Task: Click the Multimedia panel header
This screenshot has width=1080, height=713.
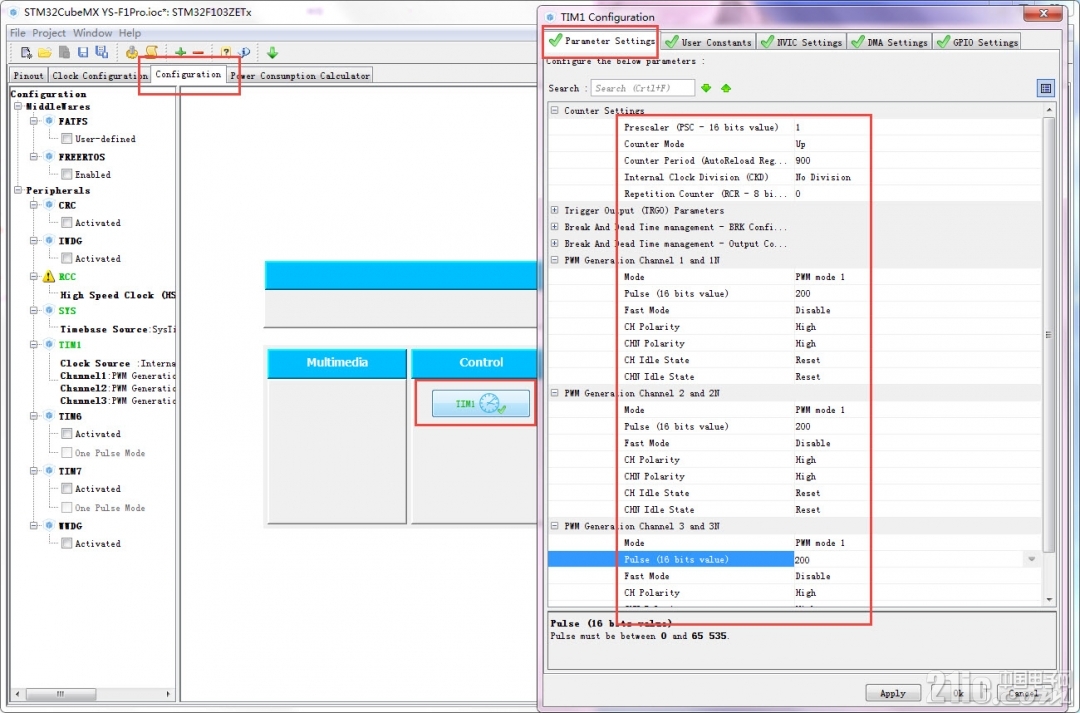Action: tap(337, 363)
